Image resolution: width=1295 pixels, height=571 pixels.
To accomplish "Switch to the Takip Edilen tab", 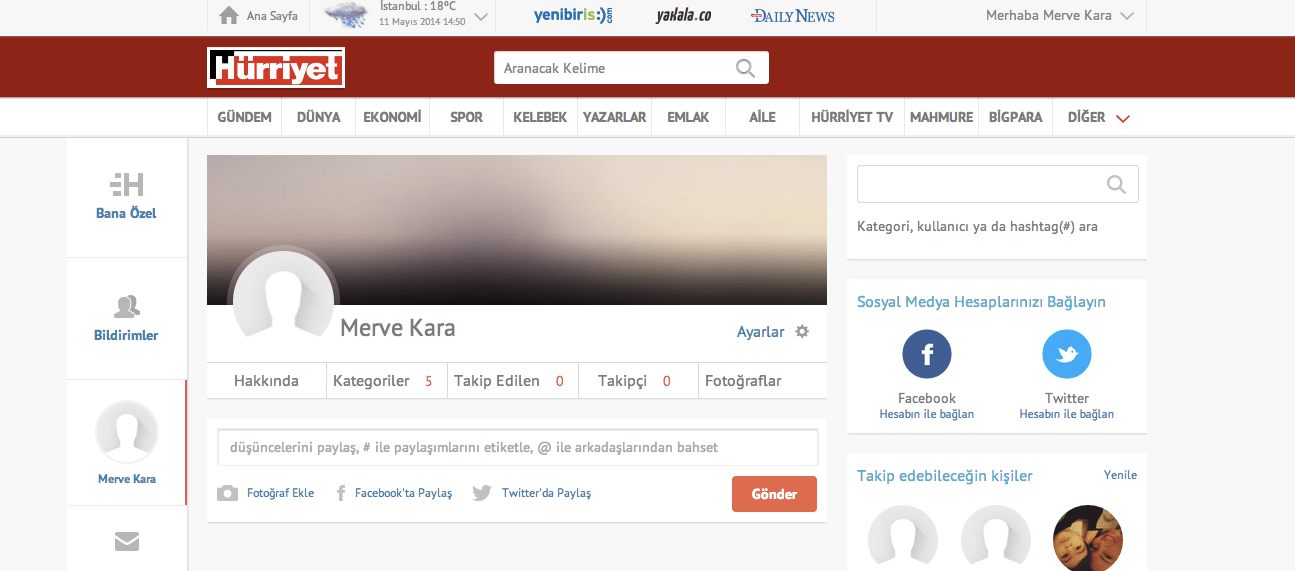I will (x=513, y=381).
